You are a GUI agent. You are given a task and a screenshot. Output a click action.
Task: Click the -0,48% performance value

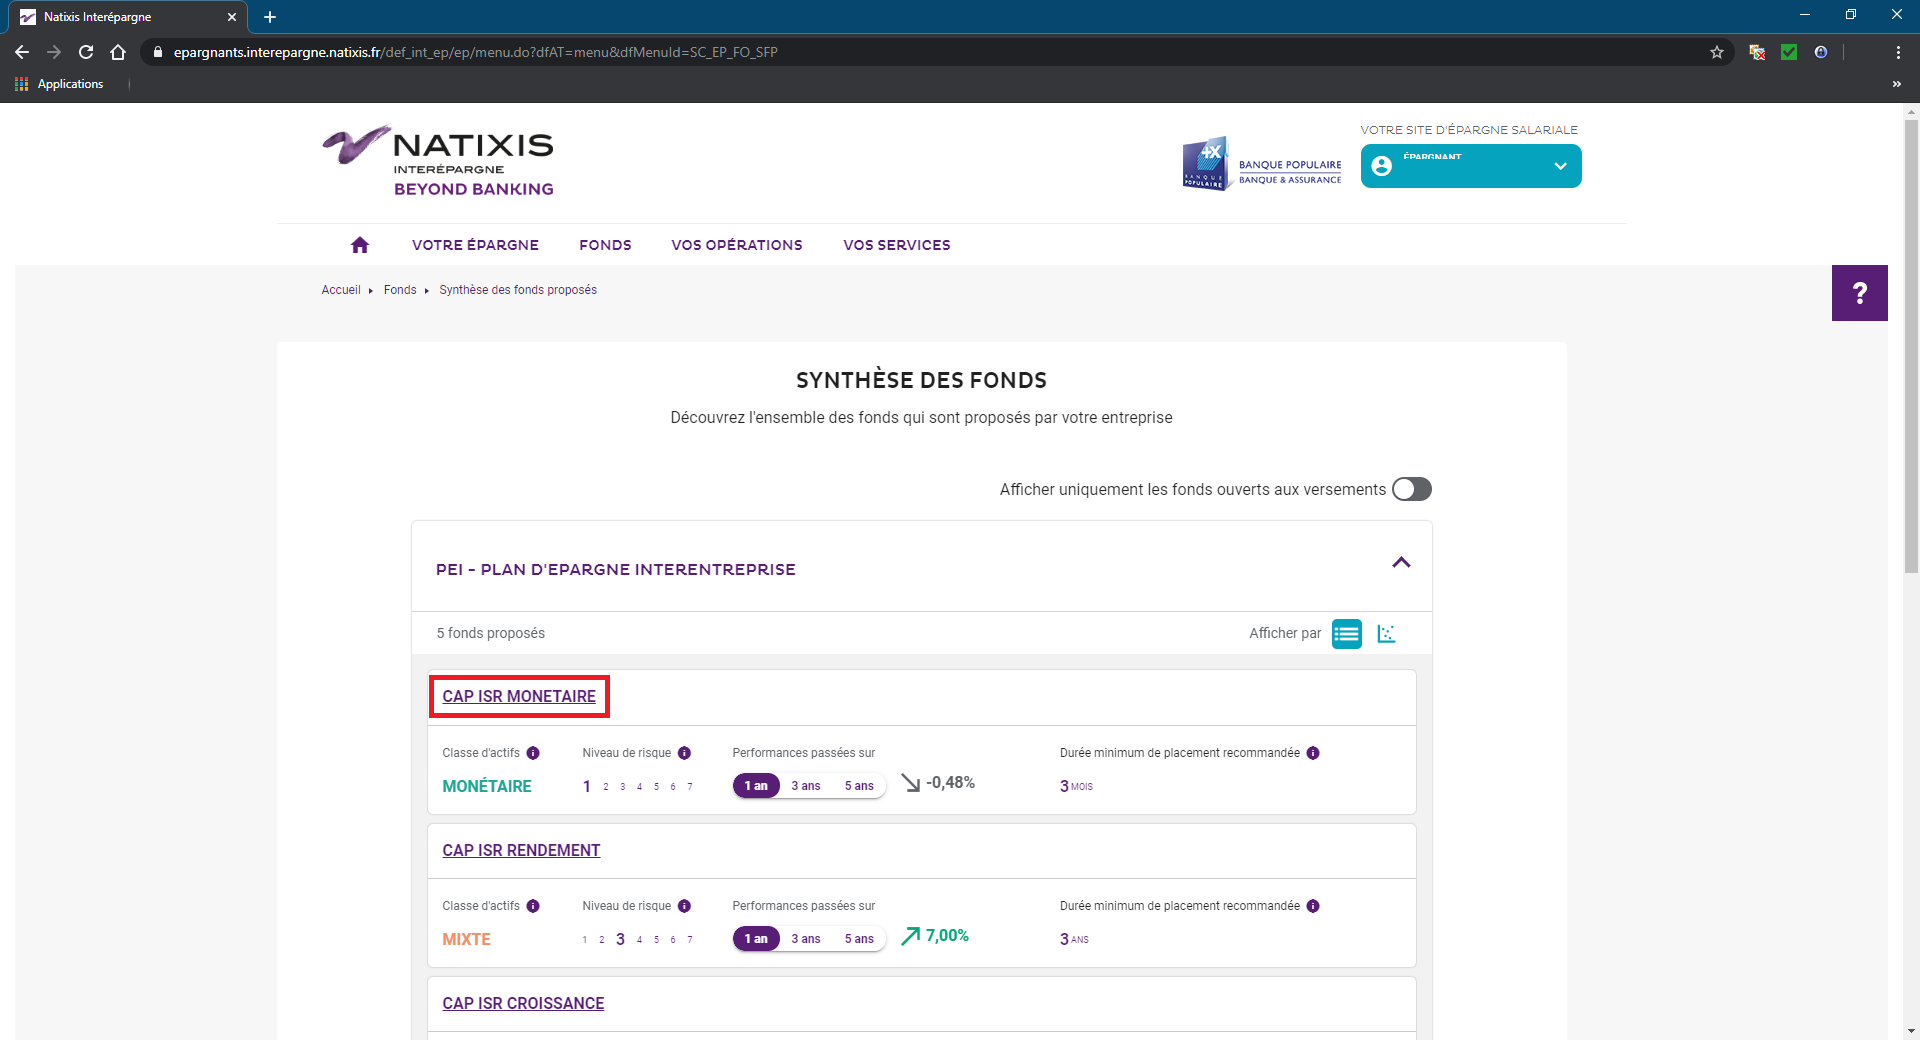[x=950, y=783]
